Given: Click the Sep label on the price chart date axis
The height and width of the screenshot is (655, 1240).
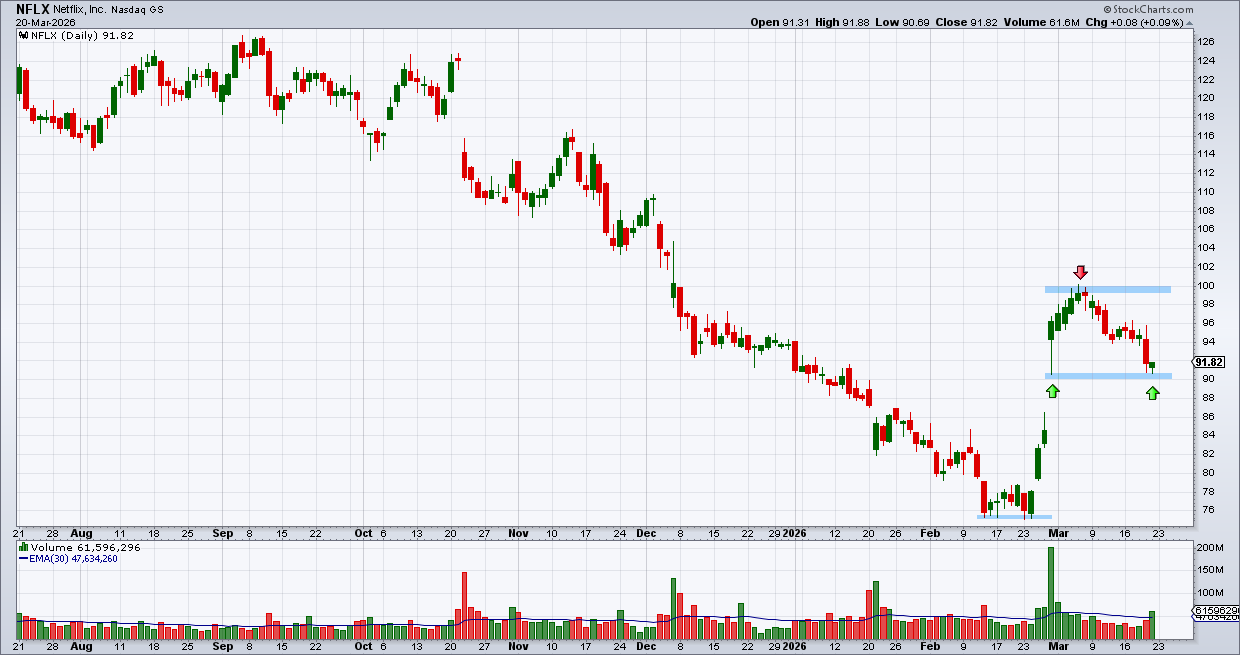Looking at the screenshot, I should (223, 534).
